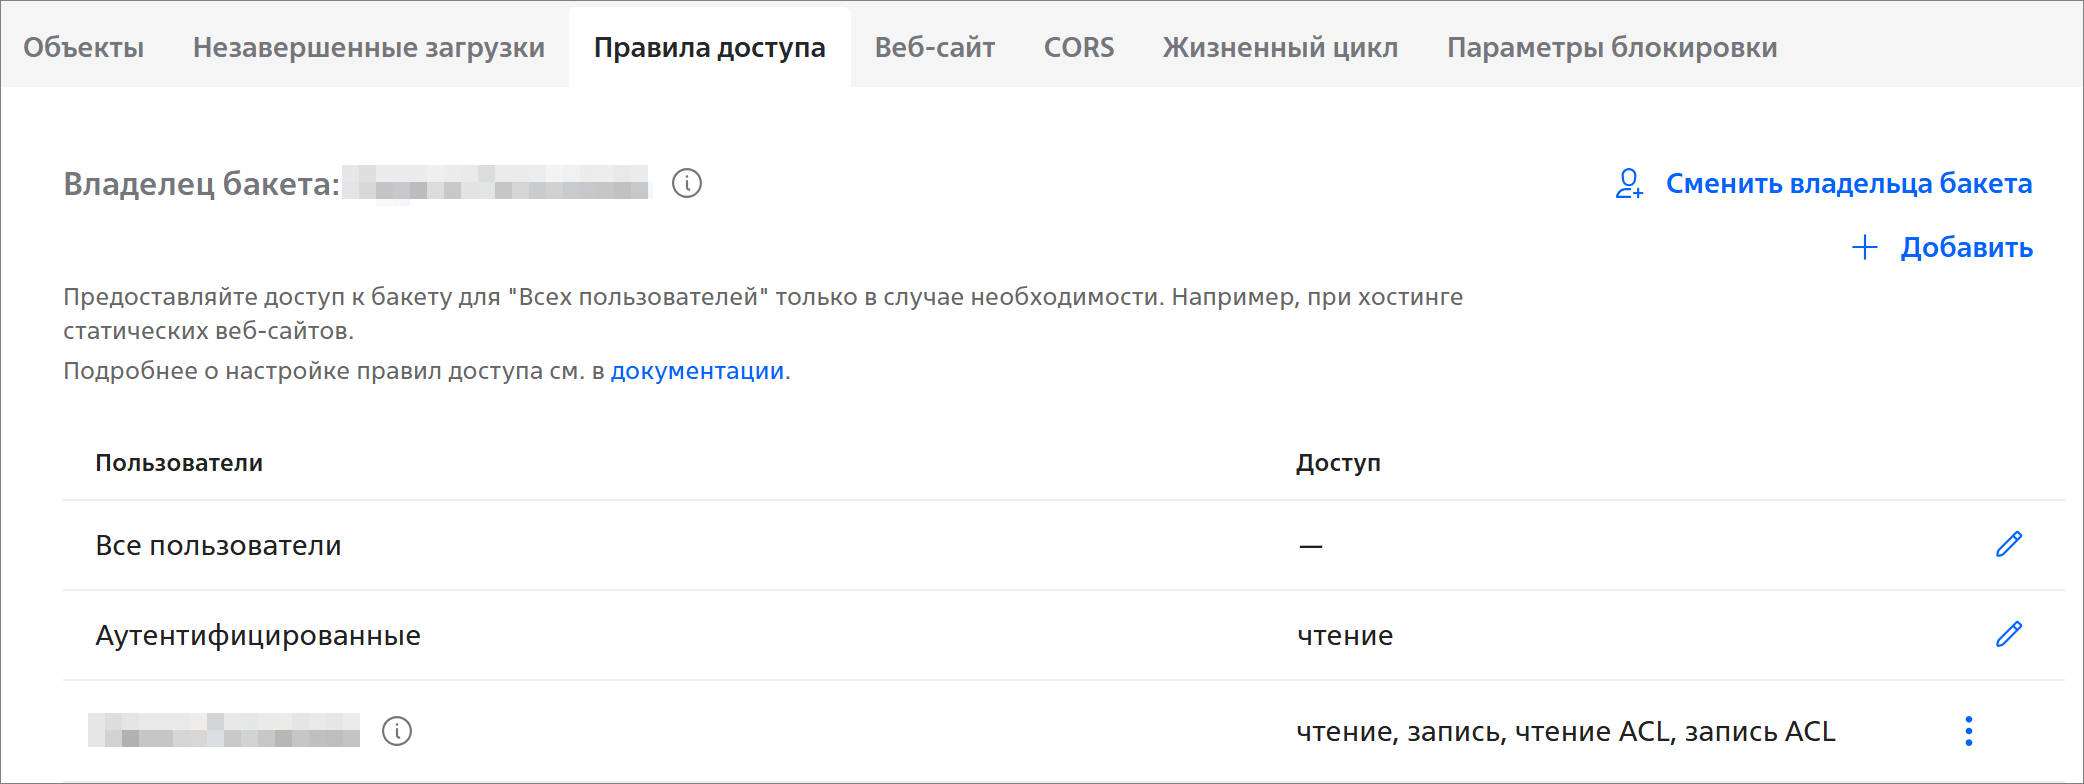Open three-dot menu for last user row
The image size is (2084, 784).
click(x=1968, y=731)
